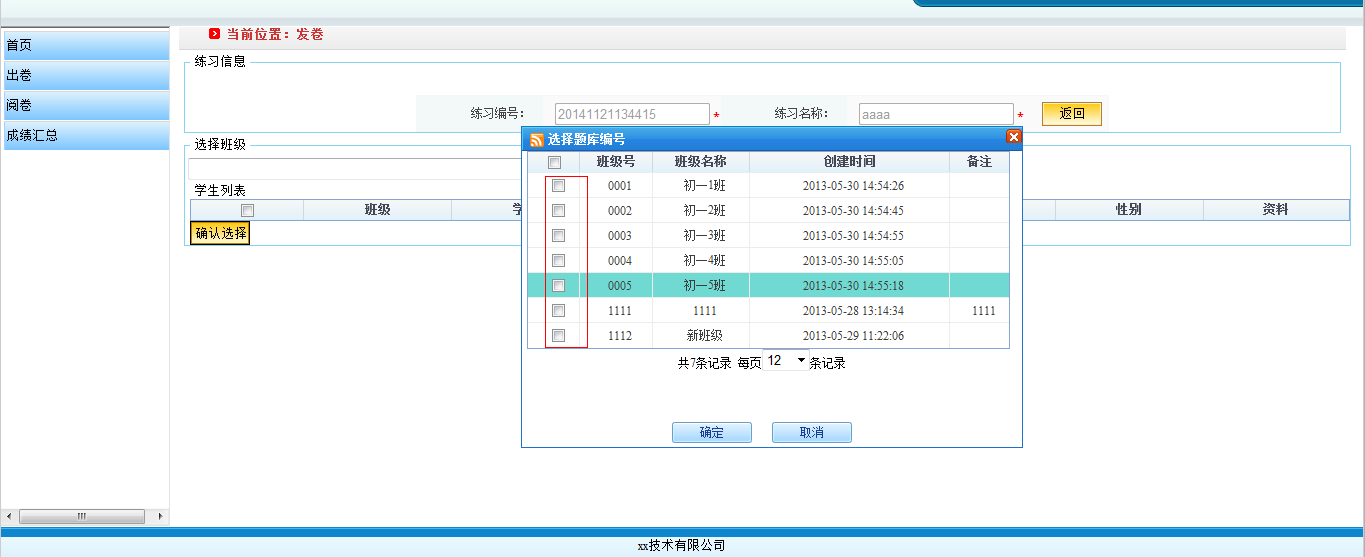Check the box for class 0001
The width and height of the screenshot is (1365, 557).
(x=559, y=185)
